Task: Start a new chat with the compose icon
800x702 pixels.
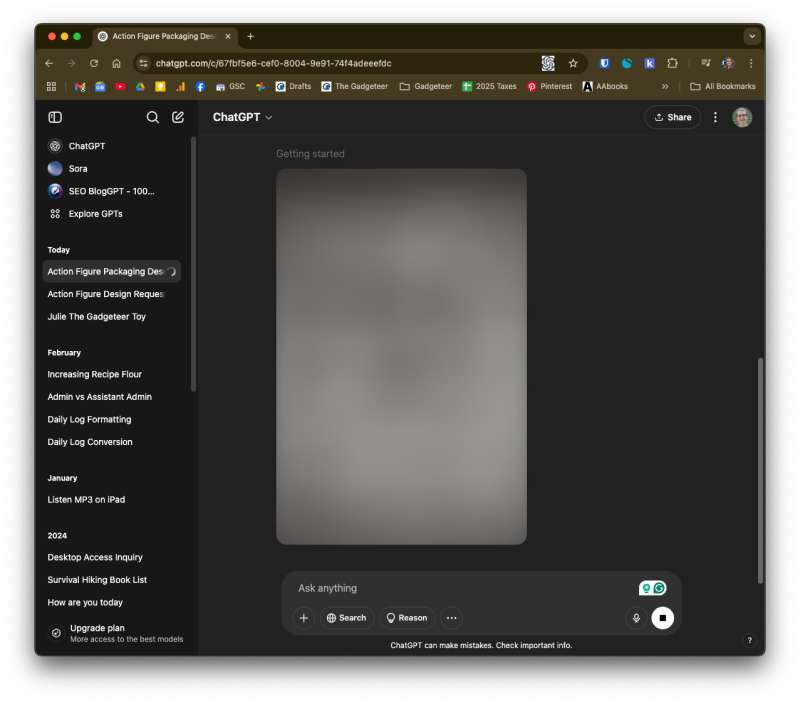Action: pos(178,117)
